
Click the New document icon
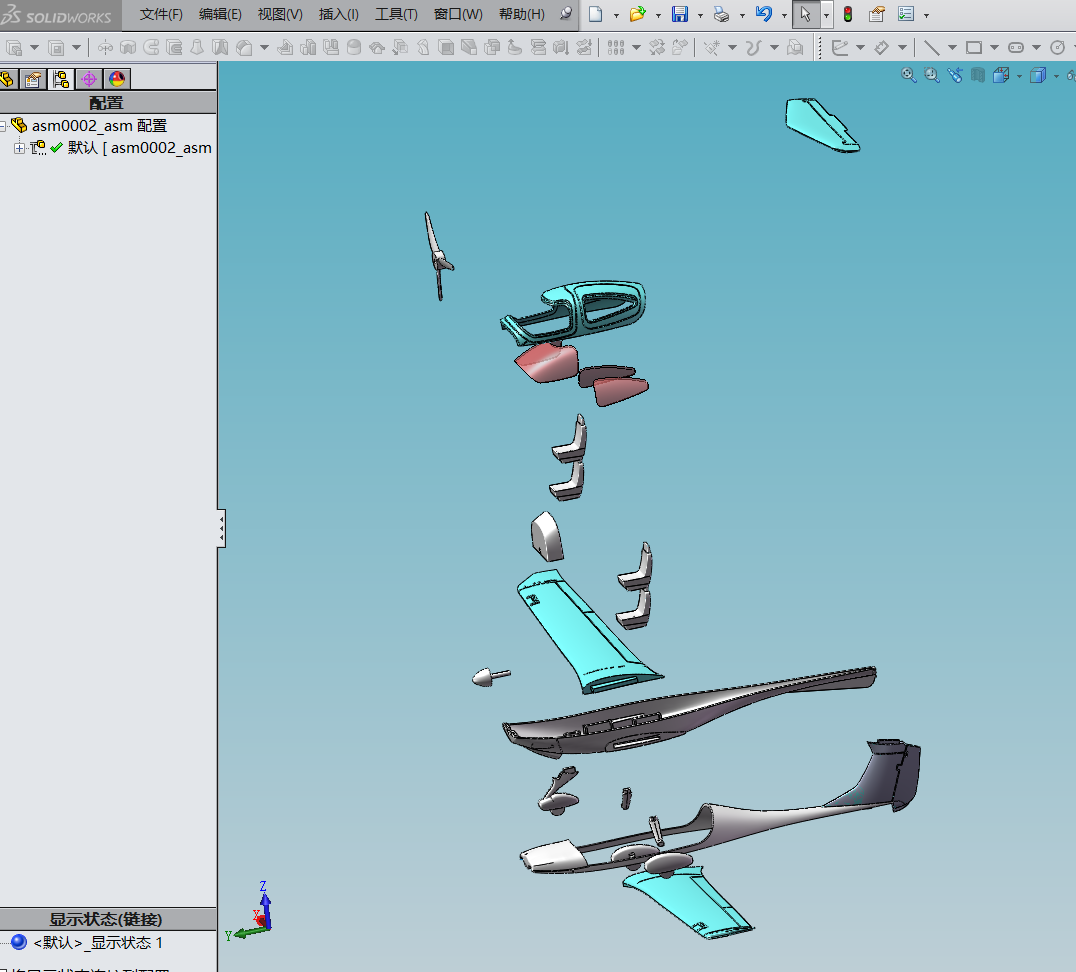point(596,14)
